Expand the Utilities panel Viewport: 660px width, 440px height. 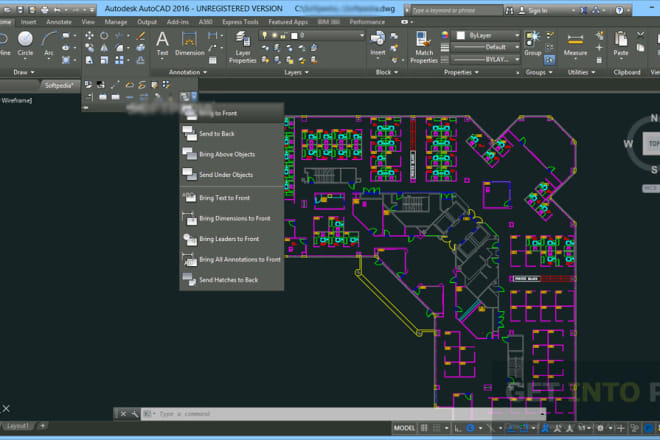tap(581, 72)
